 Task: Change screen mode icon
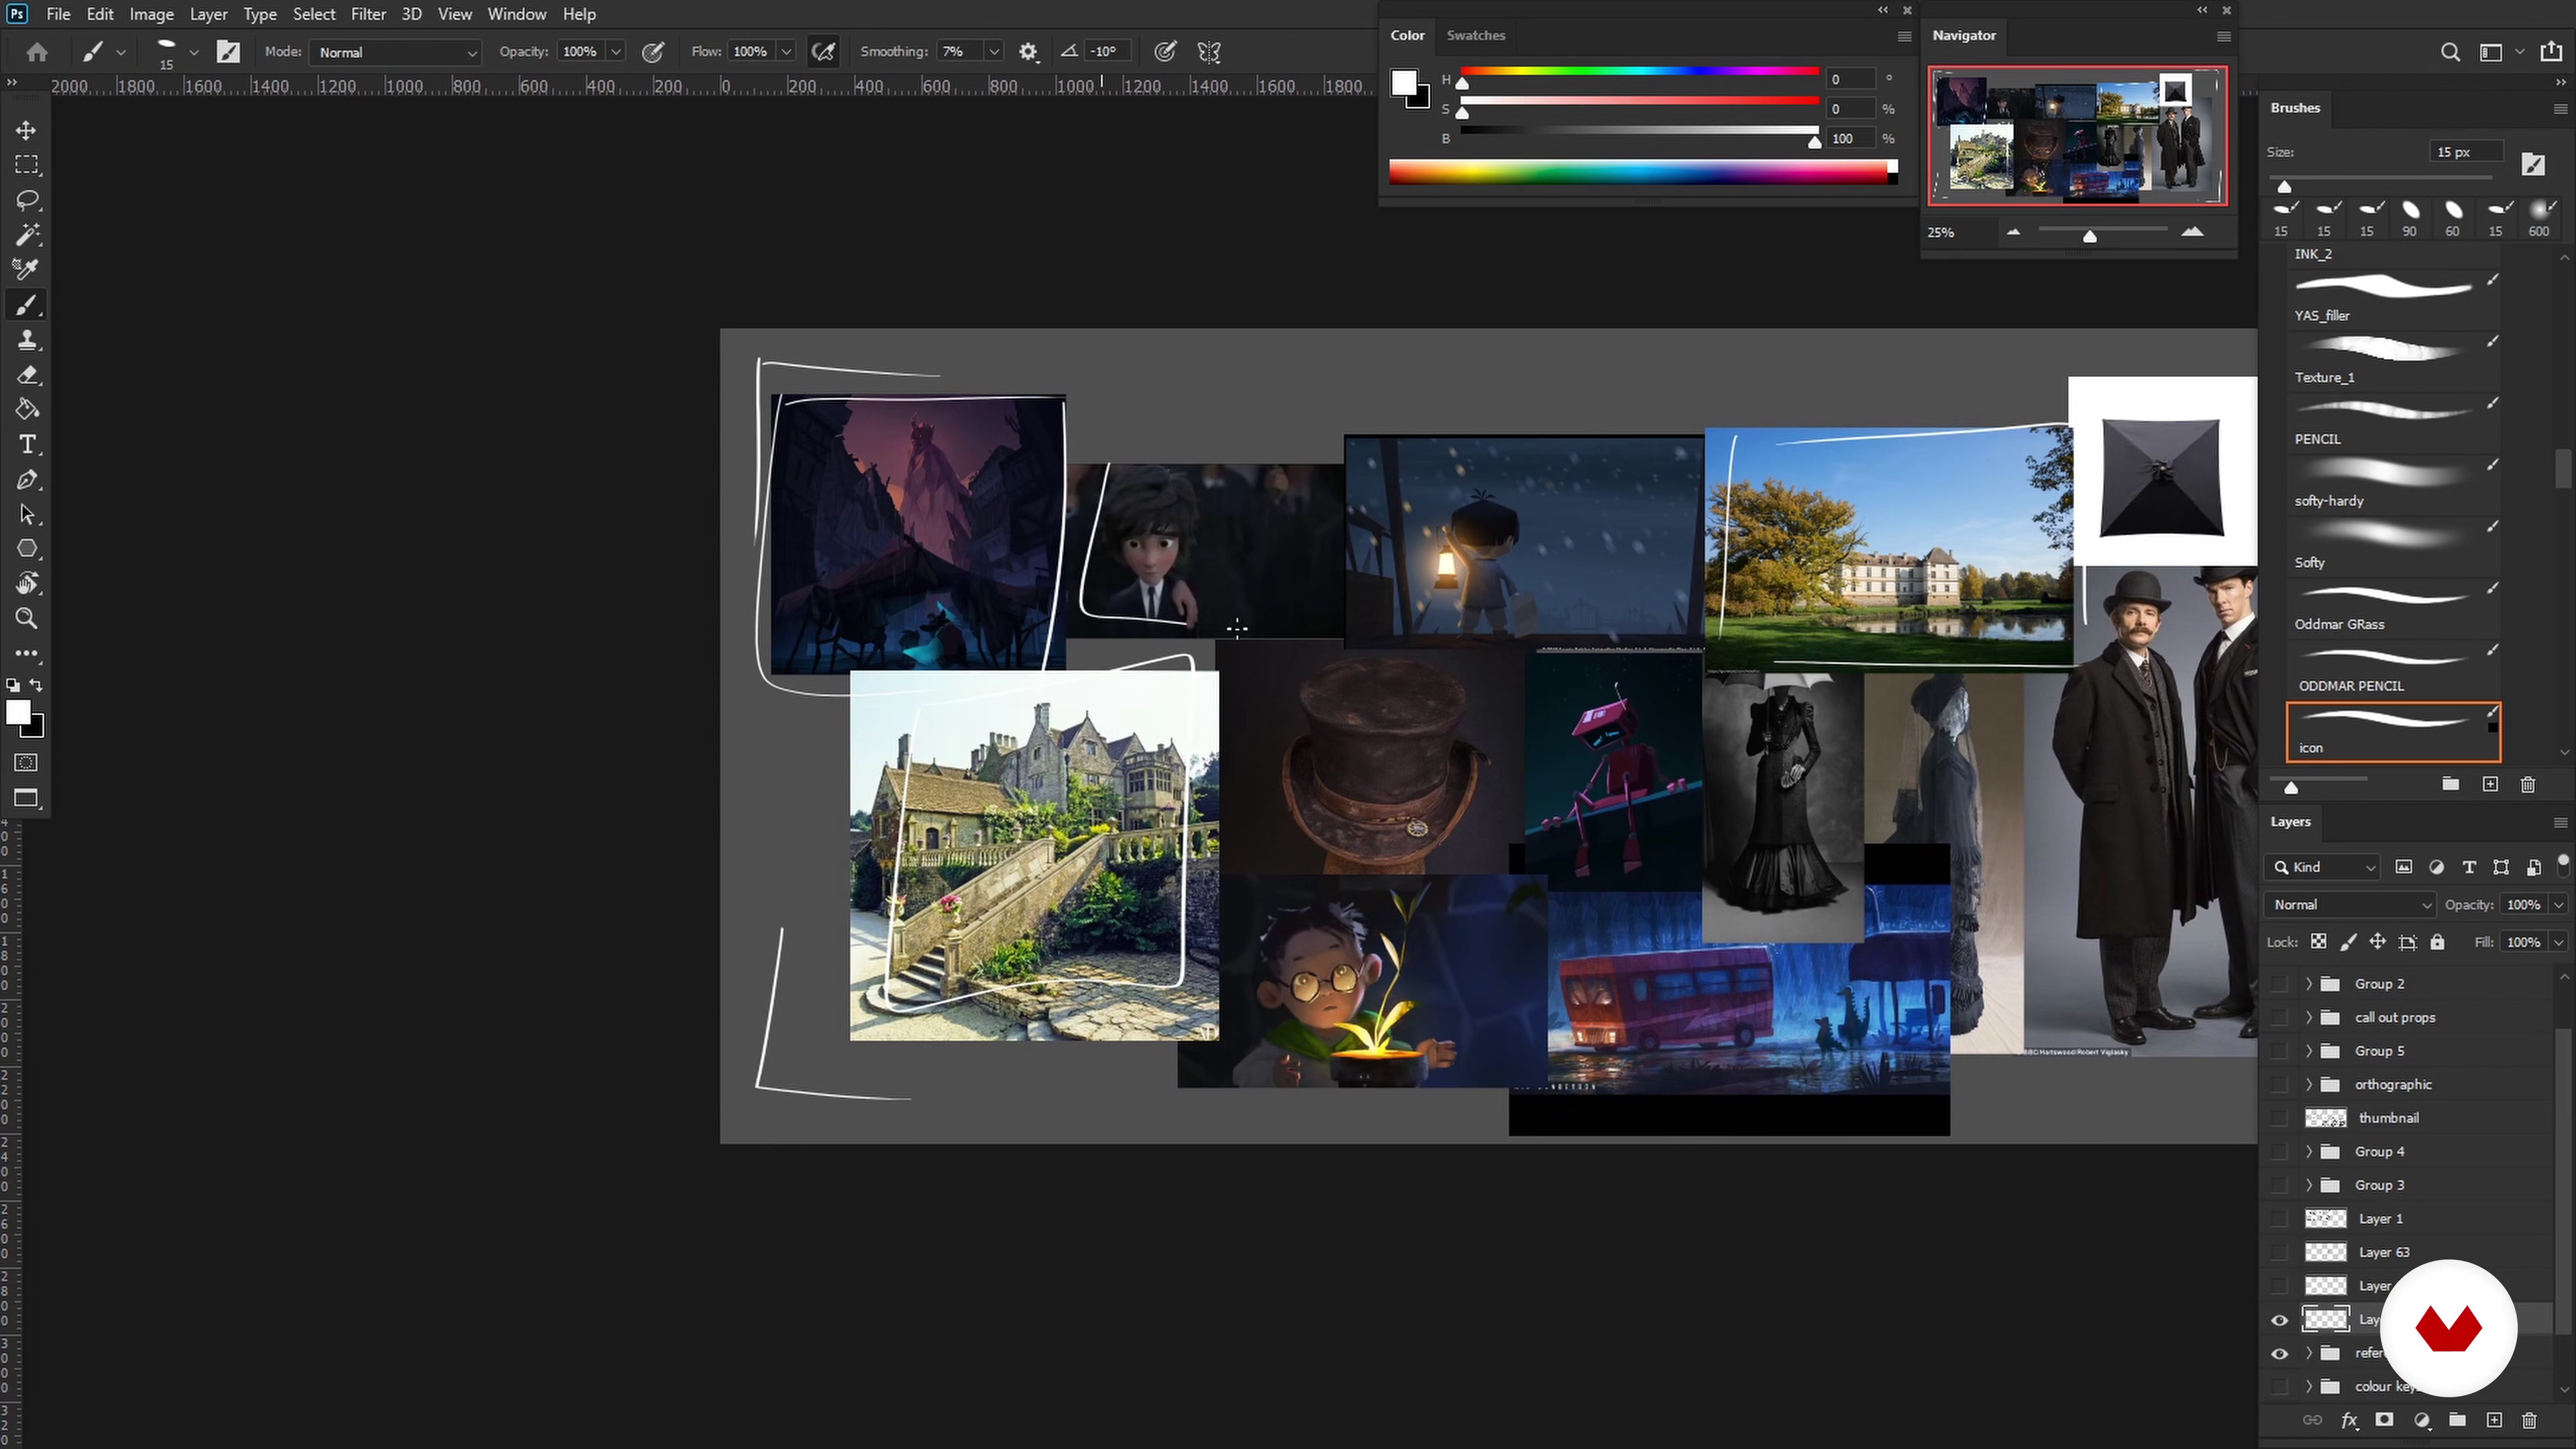click(x=27, y=798)
